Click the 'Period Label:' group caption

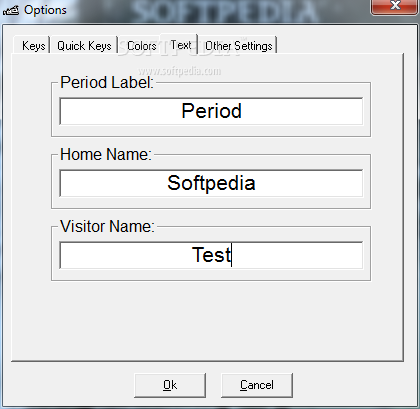pos(107,82)
